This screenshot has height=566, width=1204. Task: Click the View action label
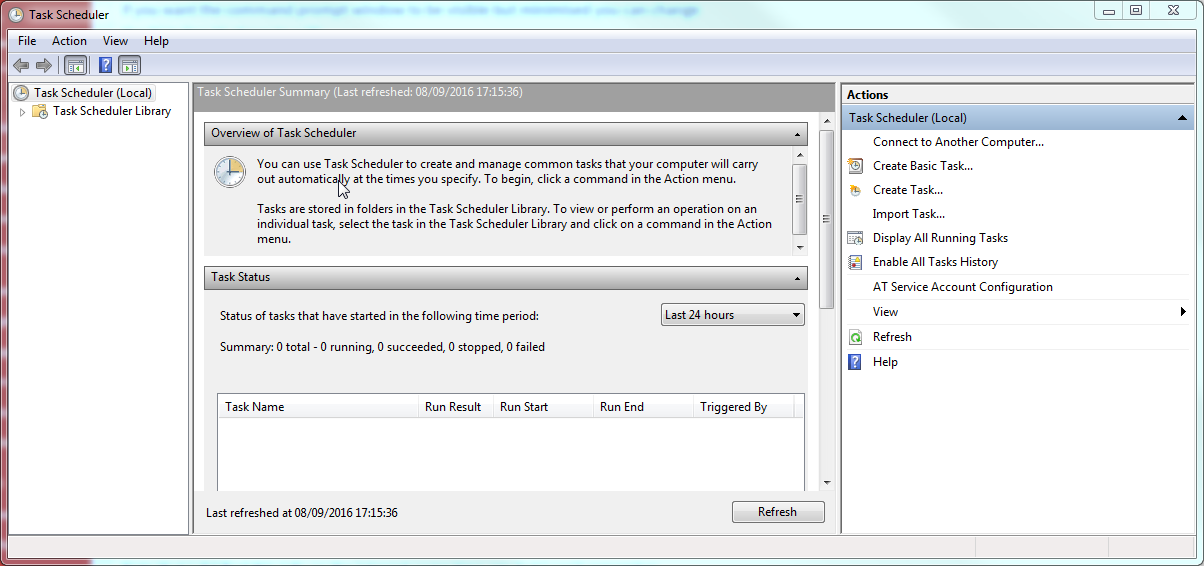click(x=885, y=312)
